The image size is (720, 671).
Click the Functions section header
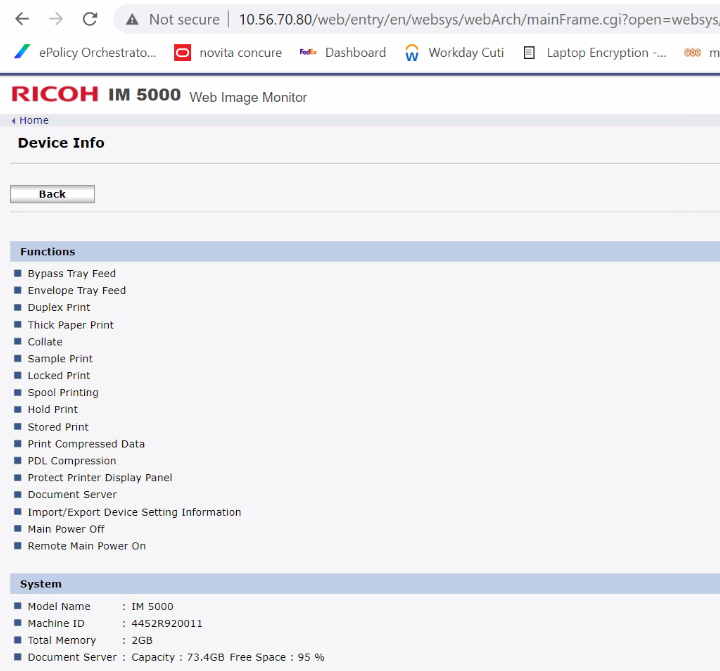tap(365, 252)
